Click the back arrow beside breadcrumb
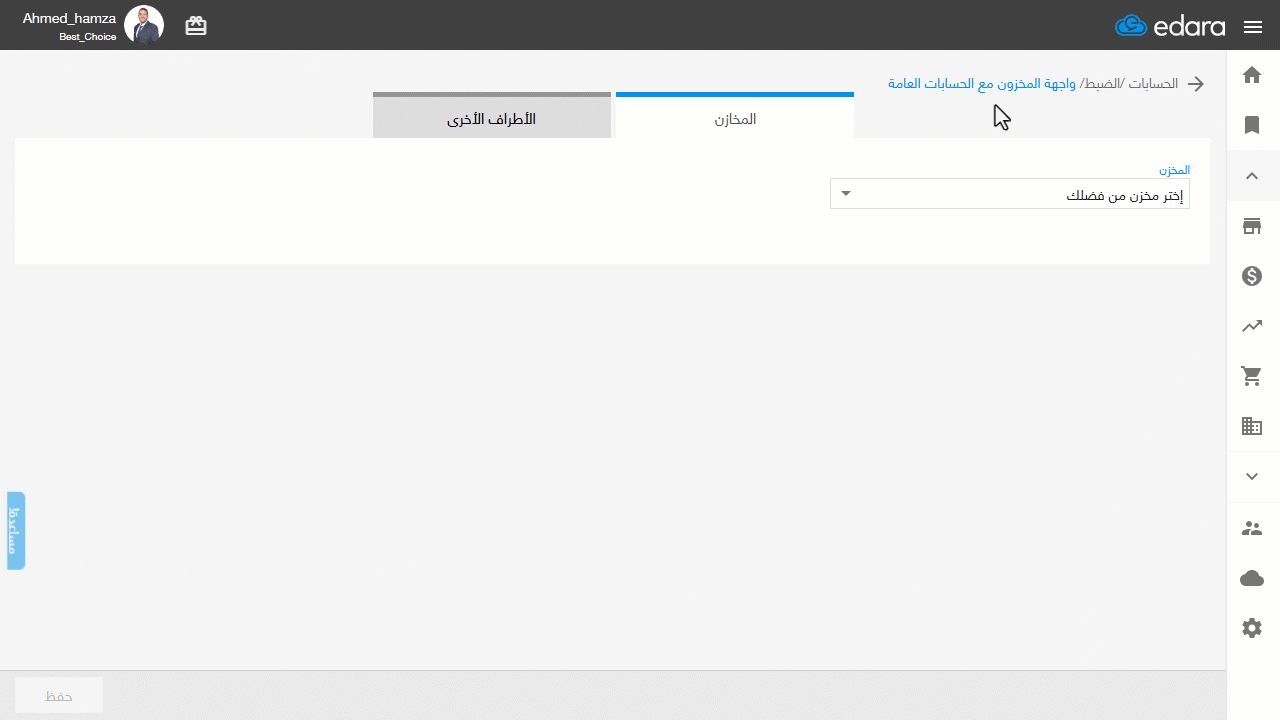This screenshot has height=720, width=1280. tap(1195, 84)
